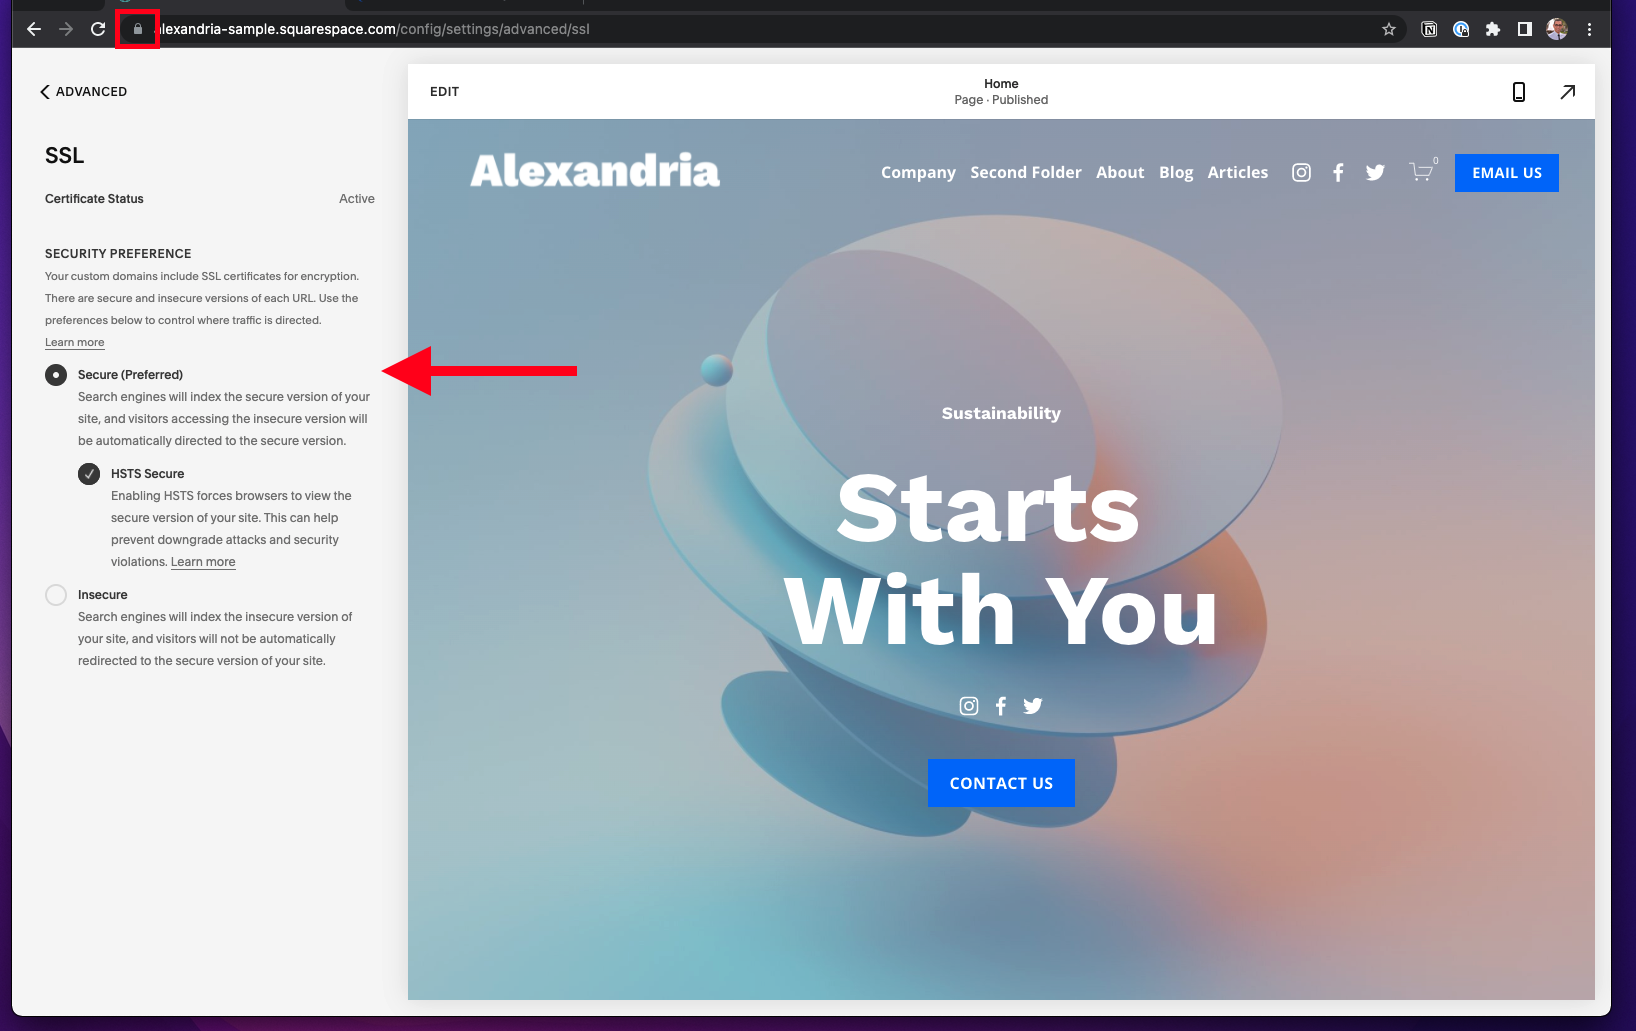Viewport: 1636px width, 1031px height.
Task: Open Twitter icon in site header
Action: [x=1375, y=173]
